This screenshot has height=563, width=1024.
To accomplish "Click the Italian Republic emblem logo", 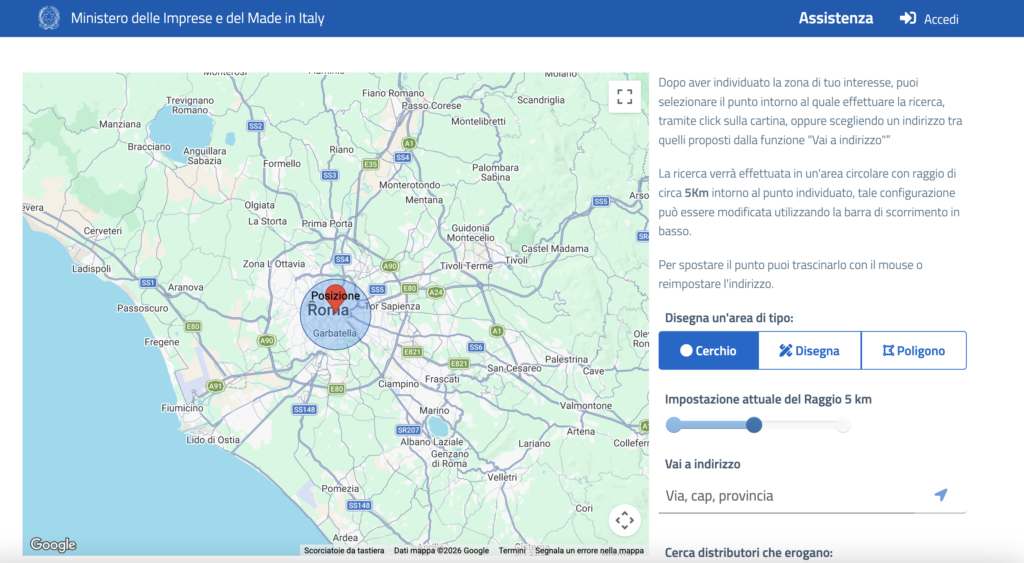I will coord(48,18).
